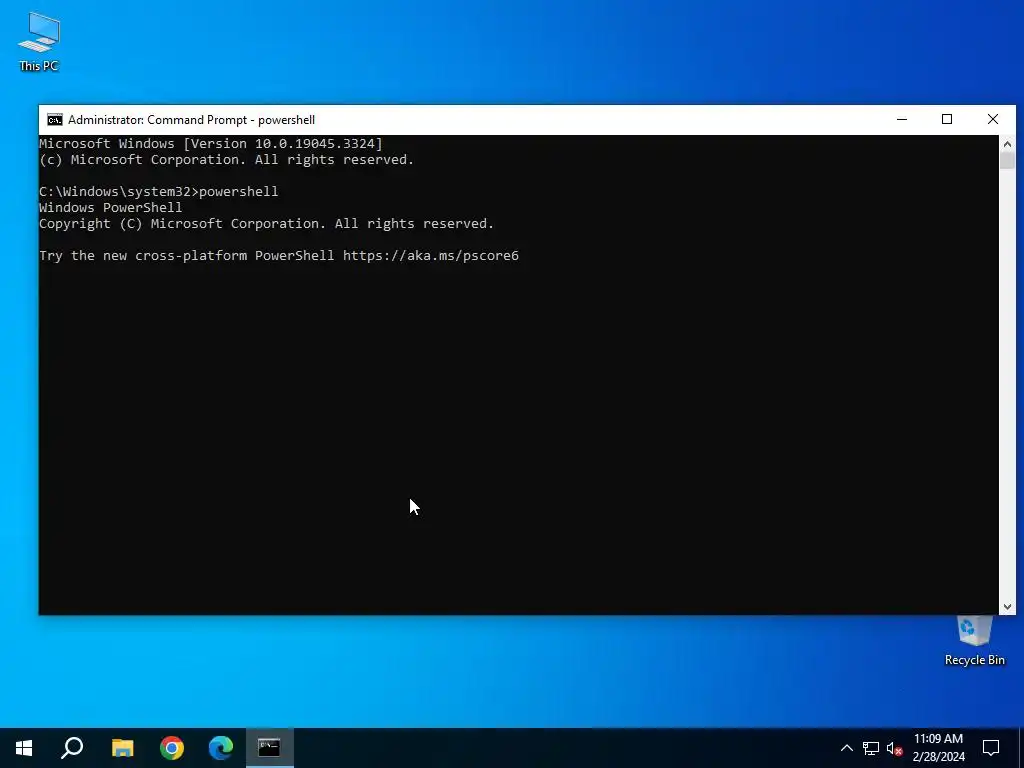Show hidden system tray icons chevron
1024x768 pixels.
point(846,748)
